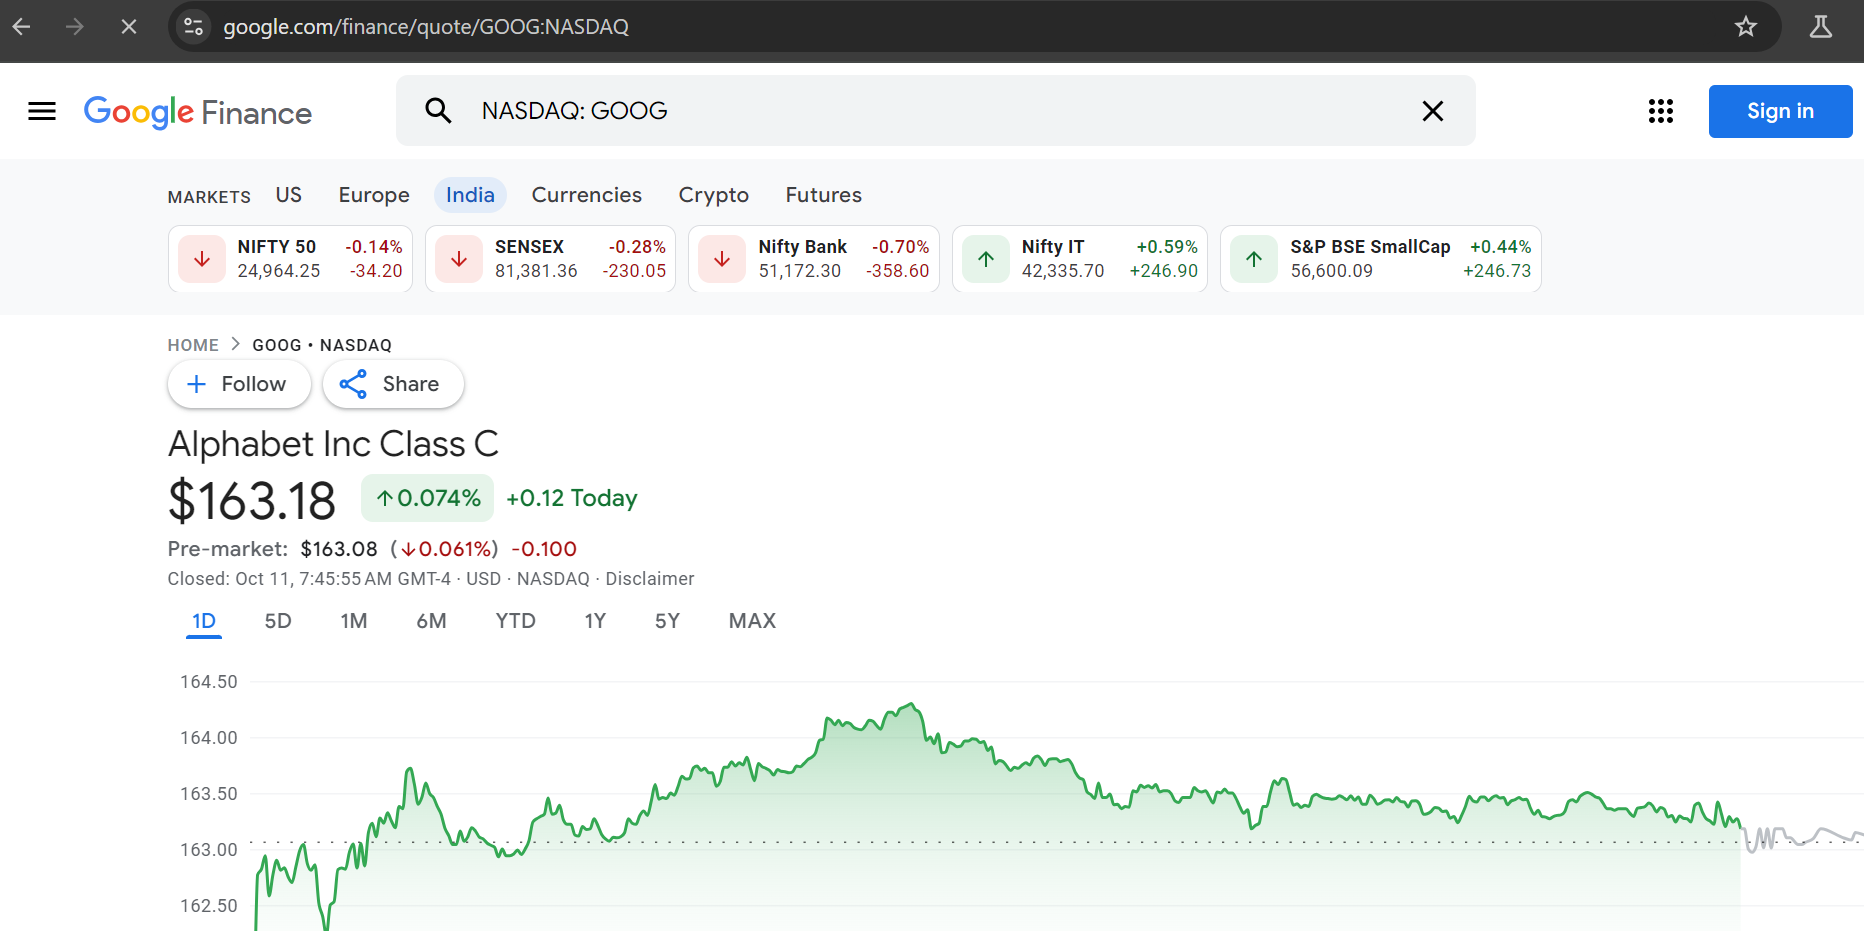Open the SENSEX index card
The width and height of the screenshot is (1864, 931).
(550, 259)
